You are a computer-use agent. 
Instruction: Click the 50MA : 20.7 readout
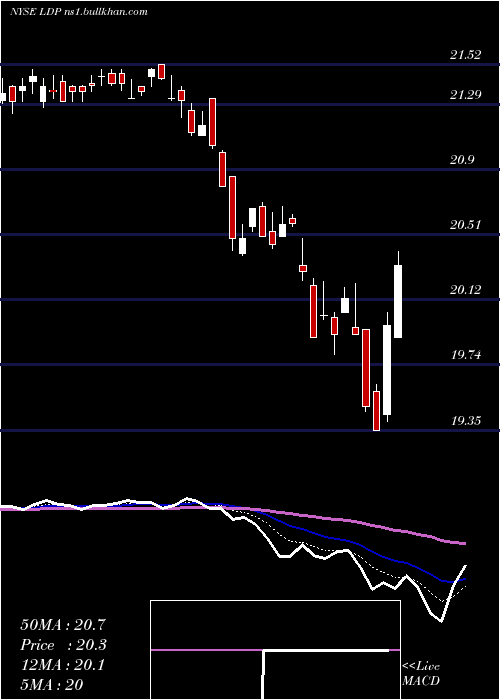[x=63, y=625]
